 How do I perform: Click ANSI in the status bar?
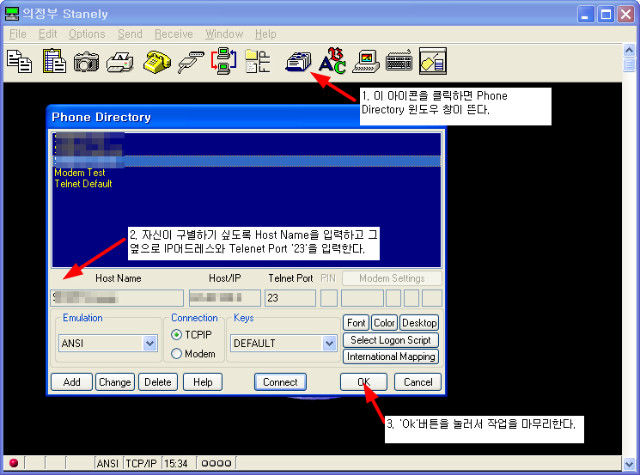[x=108, y=464]
